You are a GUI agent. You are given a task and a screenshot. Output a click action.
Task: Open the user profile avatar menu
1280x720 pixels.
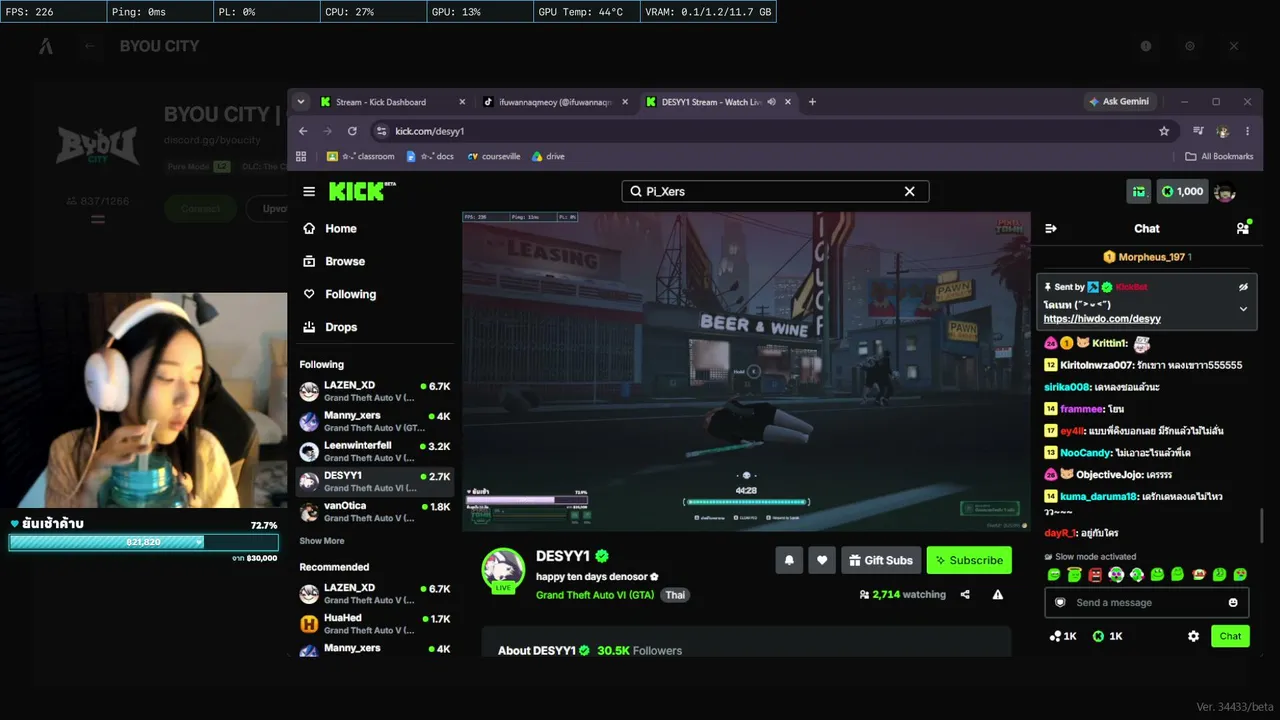tap(1225, 191)
